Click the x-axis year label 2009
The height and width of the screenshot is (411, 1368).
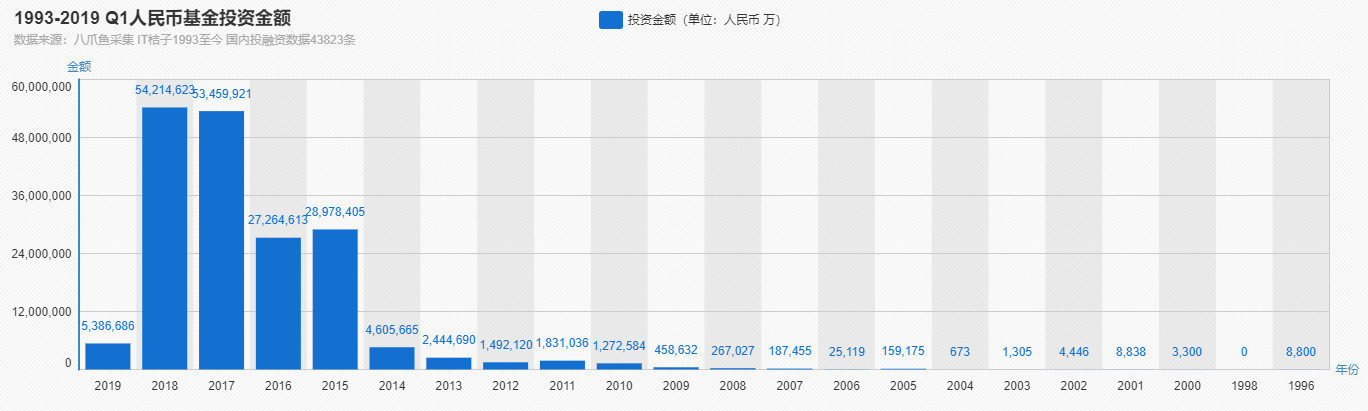click(x=677, y=384)
